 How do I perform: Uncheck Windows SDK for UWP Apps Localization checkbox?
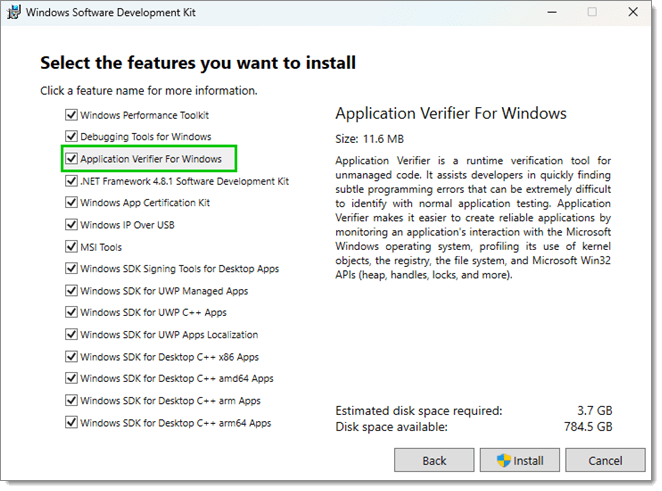coord(71,334)
